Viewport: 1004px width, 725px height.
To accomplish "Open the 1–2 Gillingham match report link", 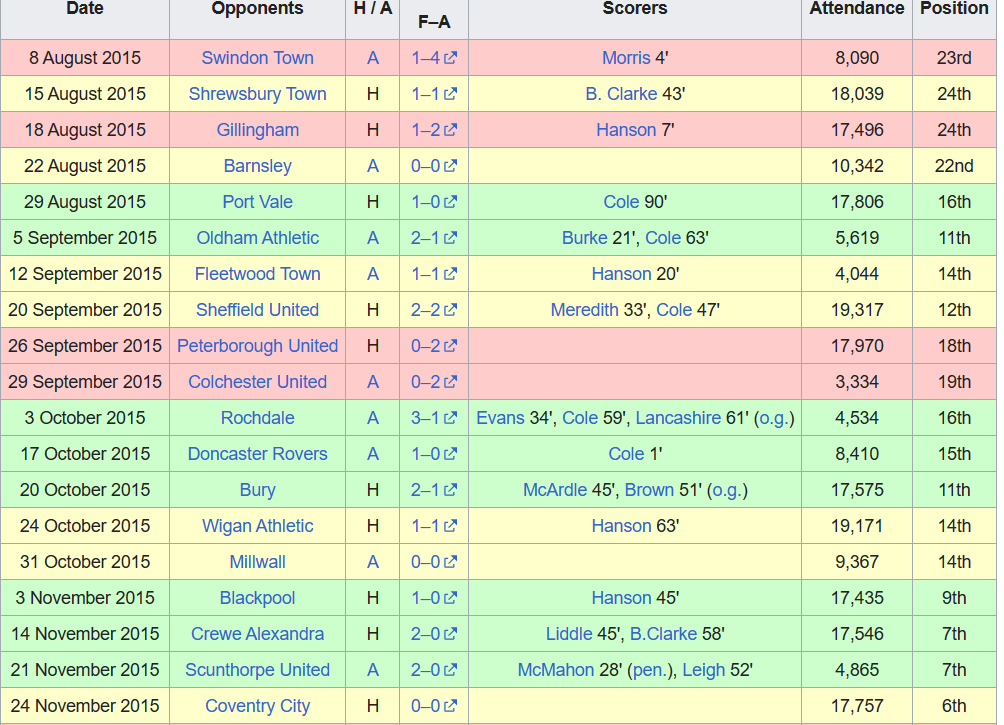I will pyautogui.click(x=434, y=129).
